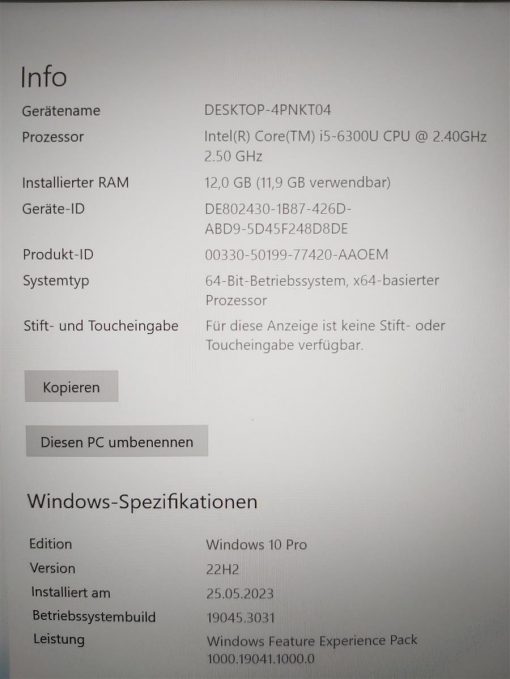Click Diesen PC umbenennen button
510x679 pixels.
(x=117, y=441)
